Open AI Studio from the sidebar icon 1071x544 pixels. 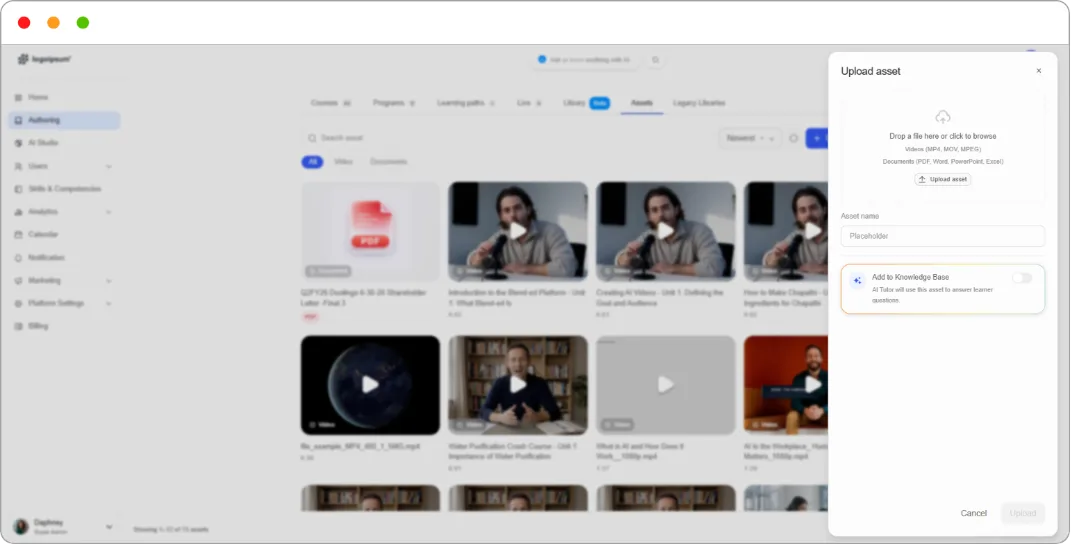[18, 144]
